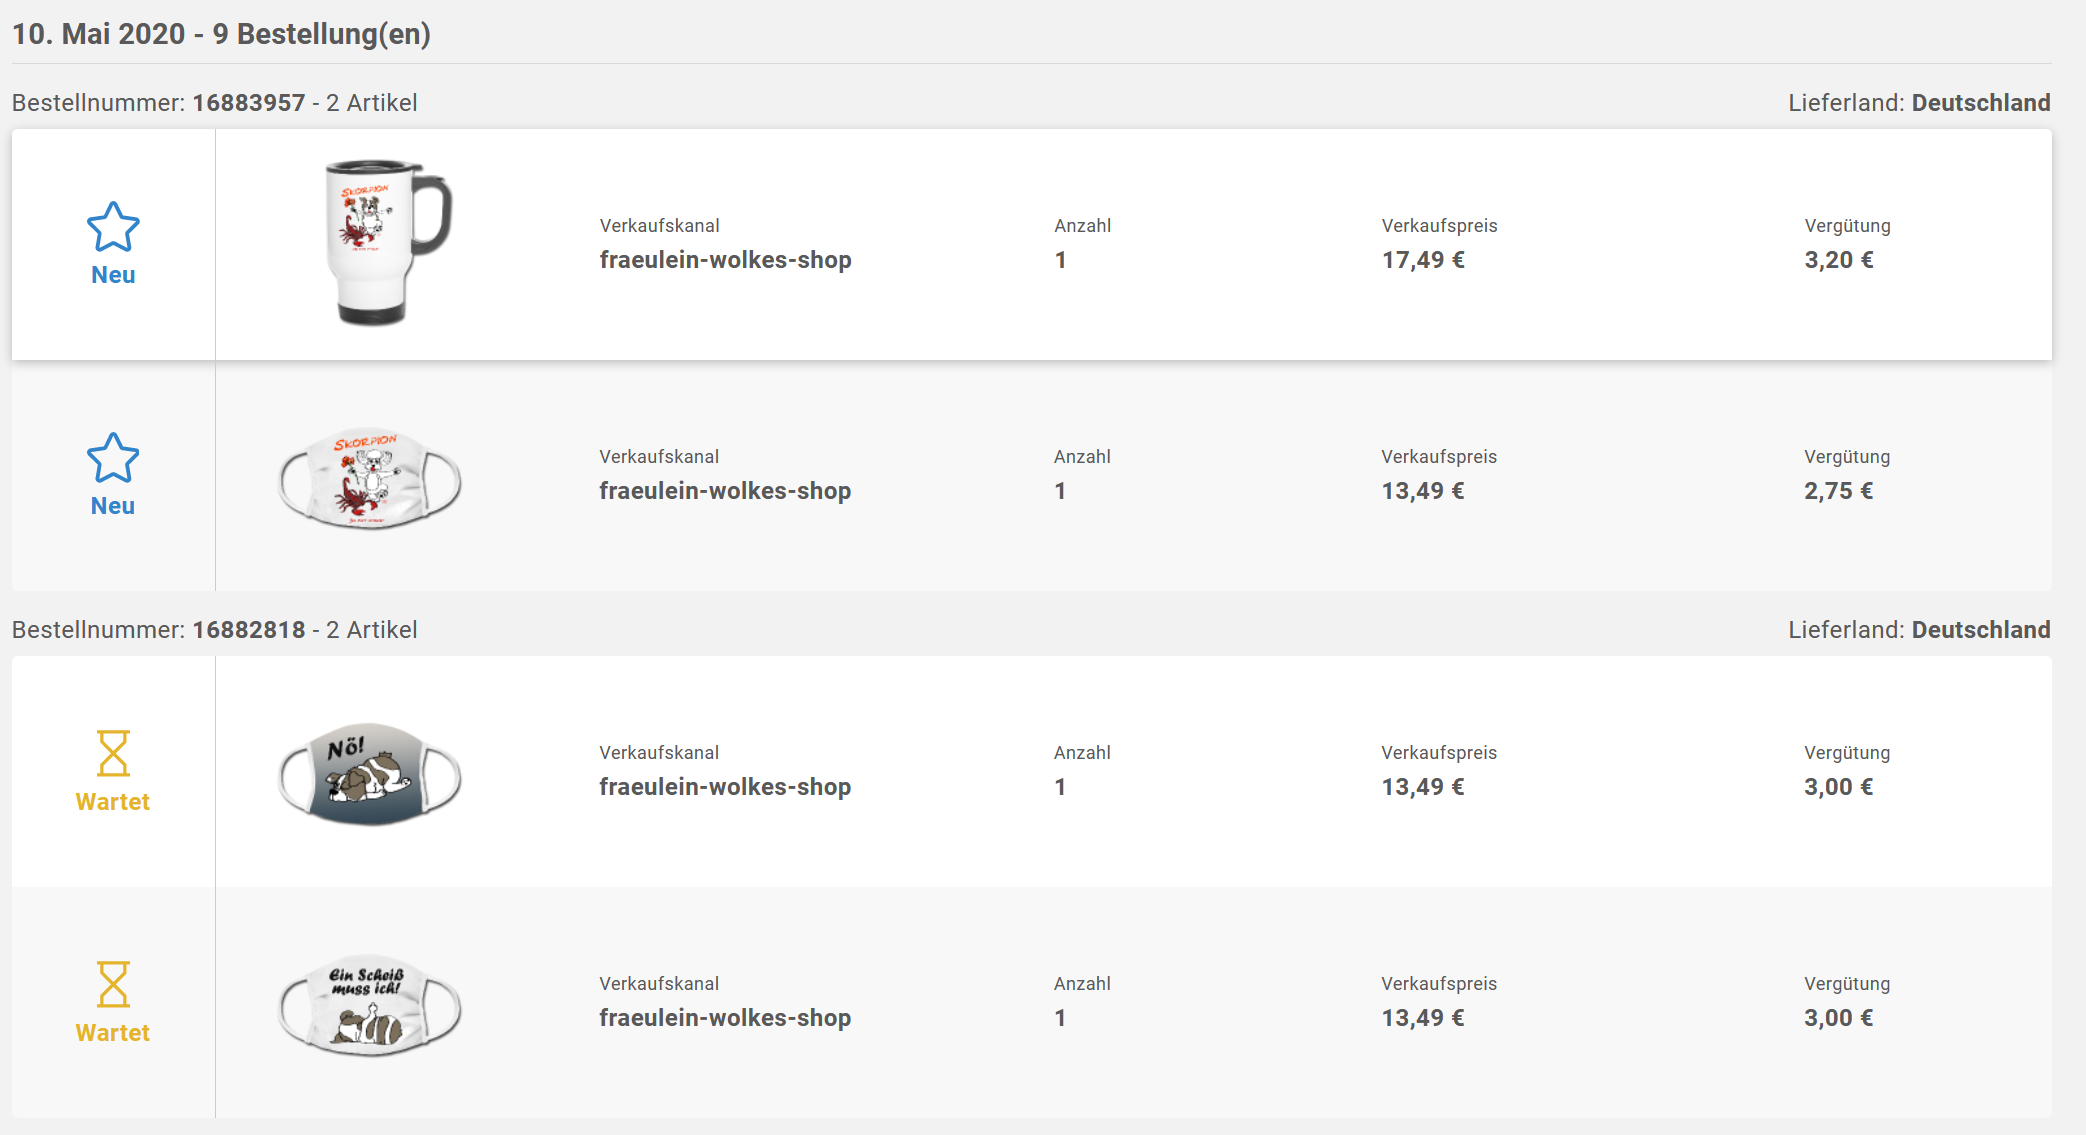Click hourglass icon for Ein Scheiß mask
This screenshot has width=2086, height=1135.
pyautogui.click(x=113, y=984)
